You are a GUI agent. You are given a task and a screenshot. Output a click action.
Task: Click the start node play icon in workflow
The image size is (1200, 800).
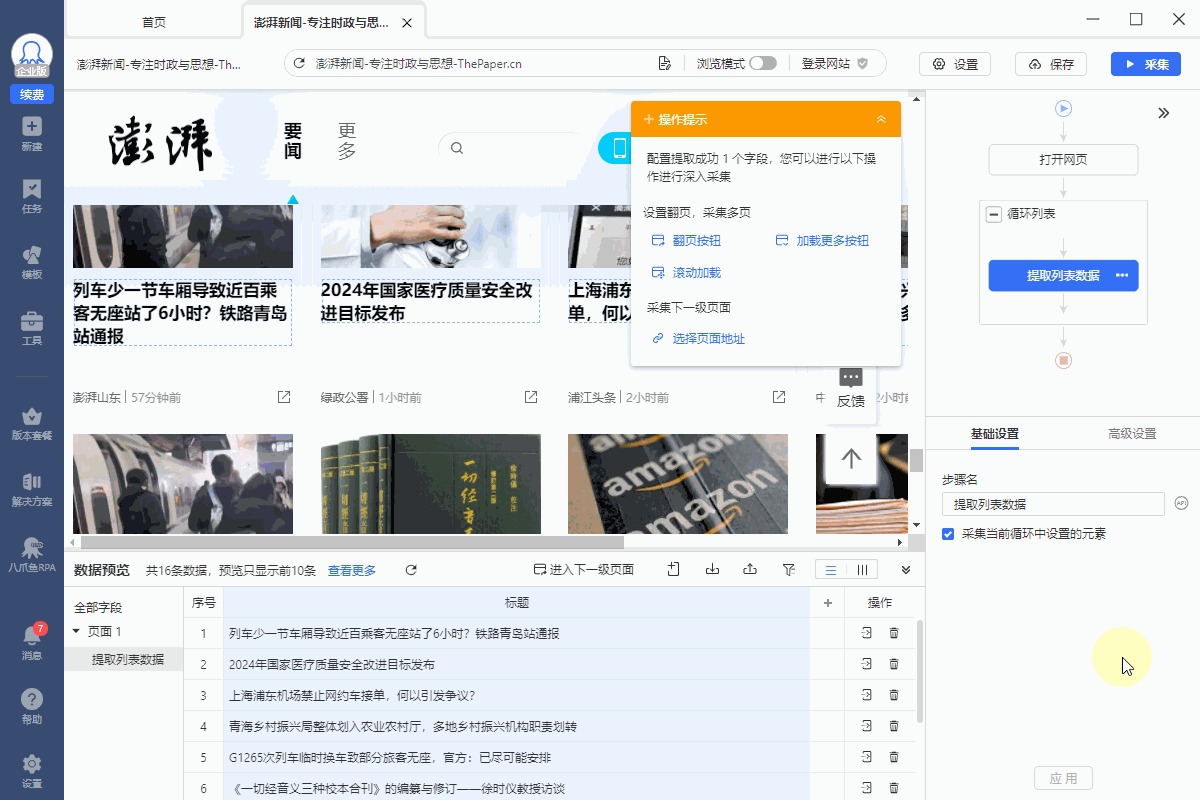click(1063, 108)
